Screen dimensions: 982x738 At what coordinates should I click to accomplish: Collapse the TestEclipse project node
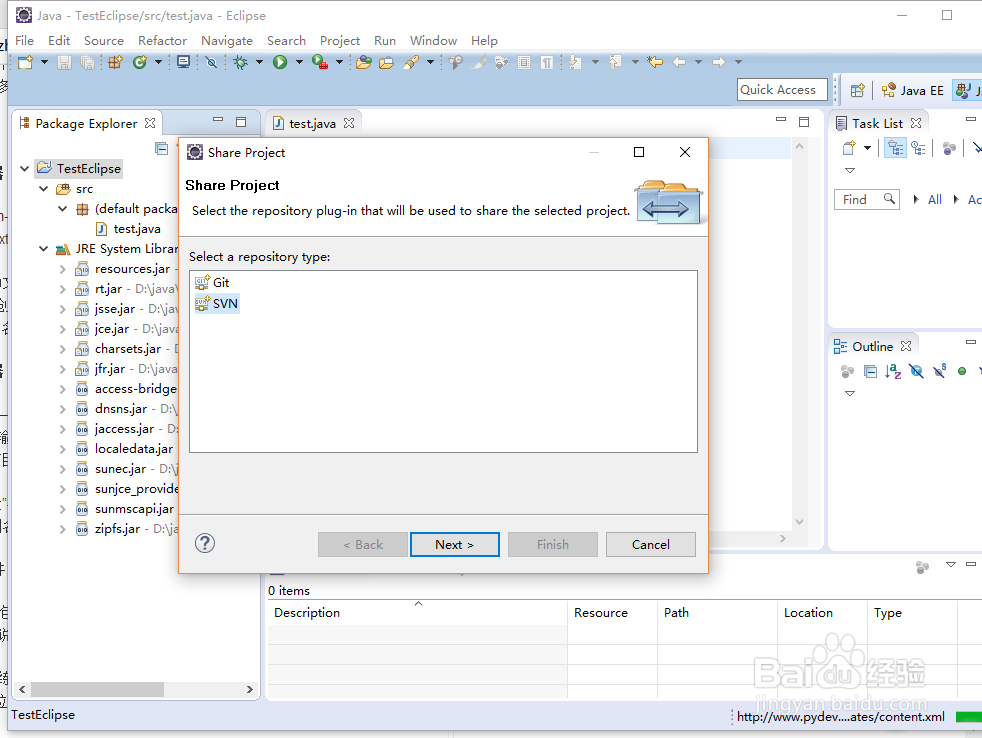[24, 169]
